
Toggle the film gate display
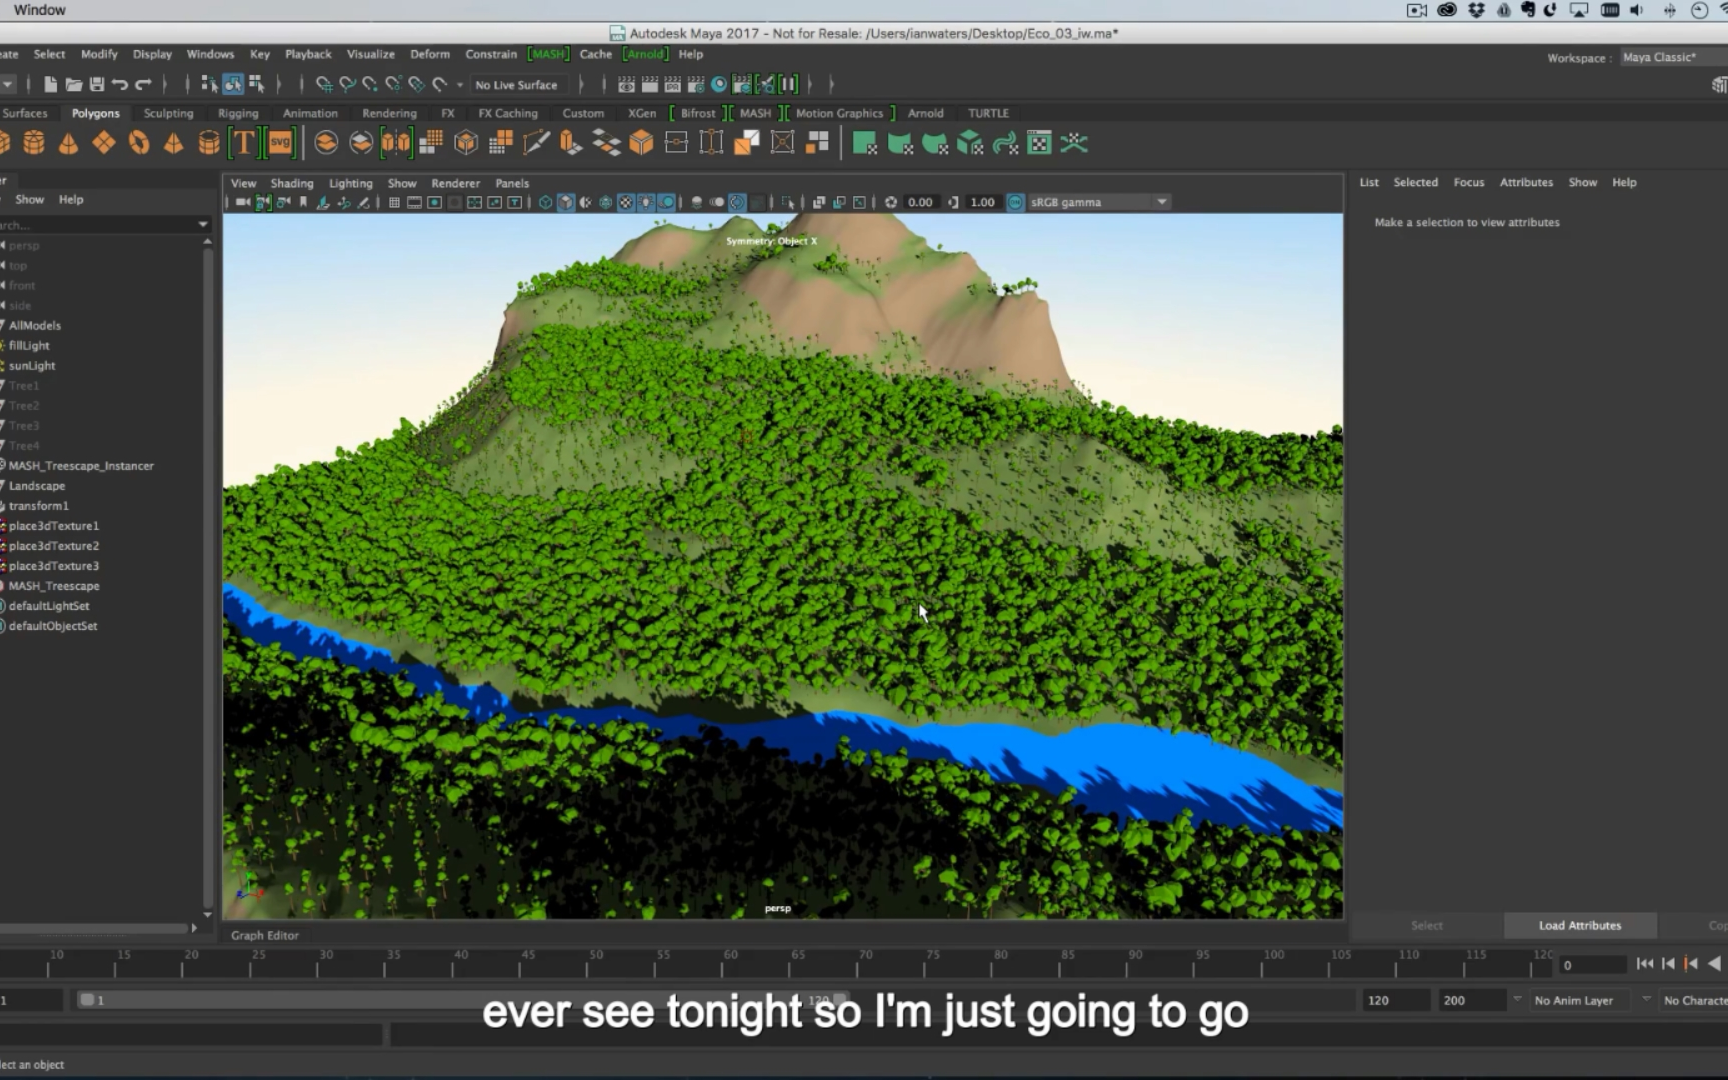(x=414, y=202)
